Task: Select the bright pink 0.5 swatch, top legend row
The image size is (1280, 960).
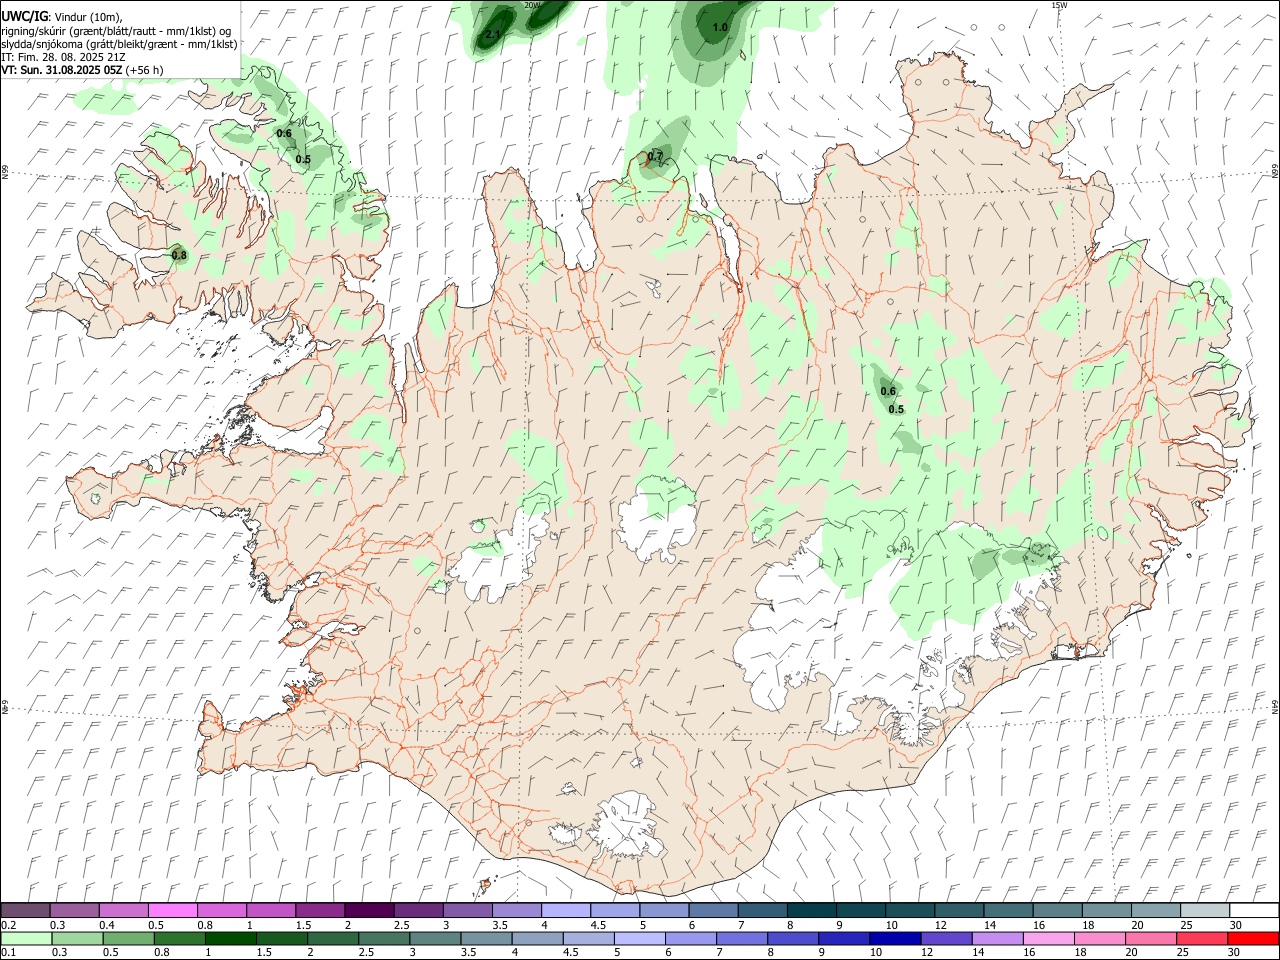Action: point(172,910)
